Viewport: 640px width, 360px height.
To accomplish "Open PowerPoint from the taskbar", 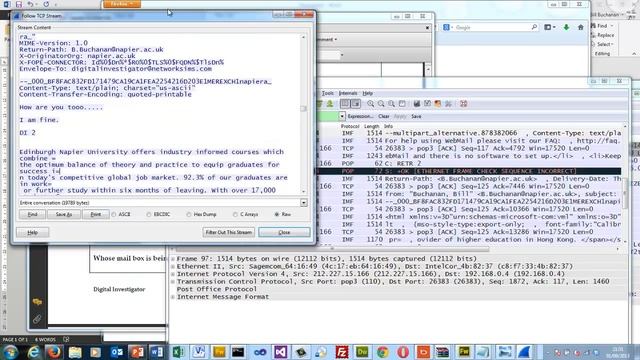I will click(x=137, y=352).
